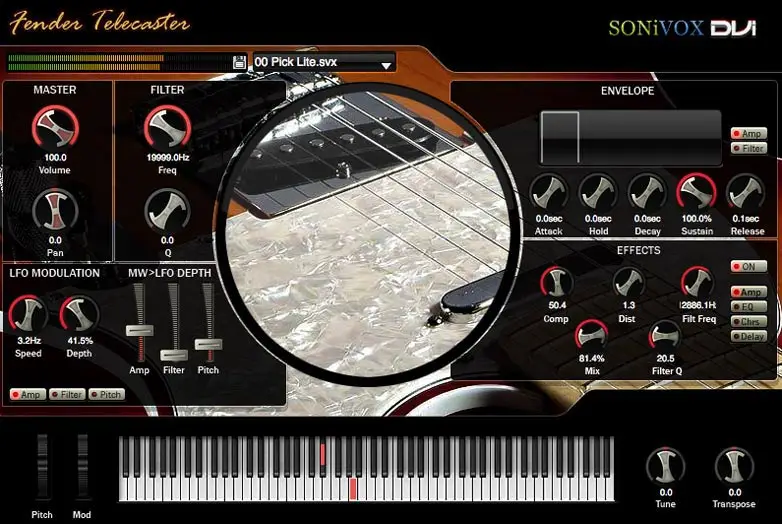Open the 00 Pick Lite.svx preset dropdown
Image resolution: width=782 pixels, height=524 pixels.
pyautogui.click(x=324, y=62)
